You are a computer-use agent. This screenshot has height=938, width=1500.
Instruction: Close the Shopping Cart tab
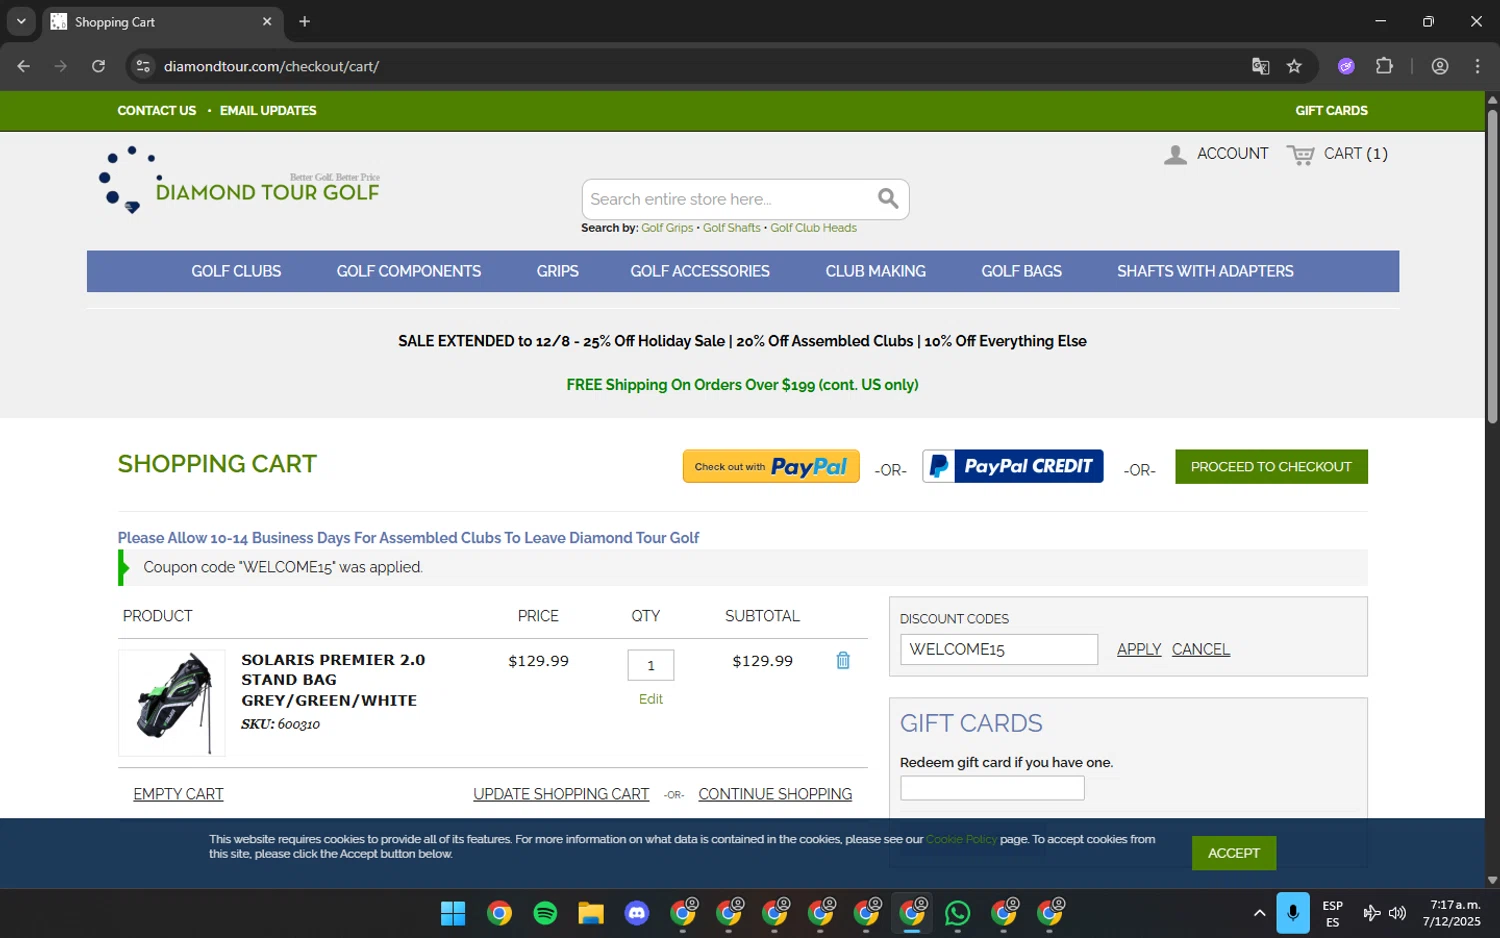(x=267, y=21)
